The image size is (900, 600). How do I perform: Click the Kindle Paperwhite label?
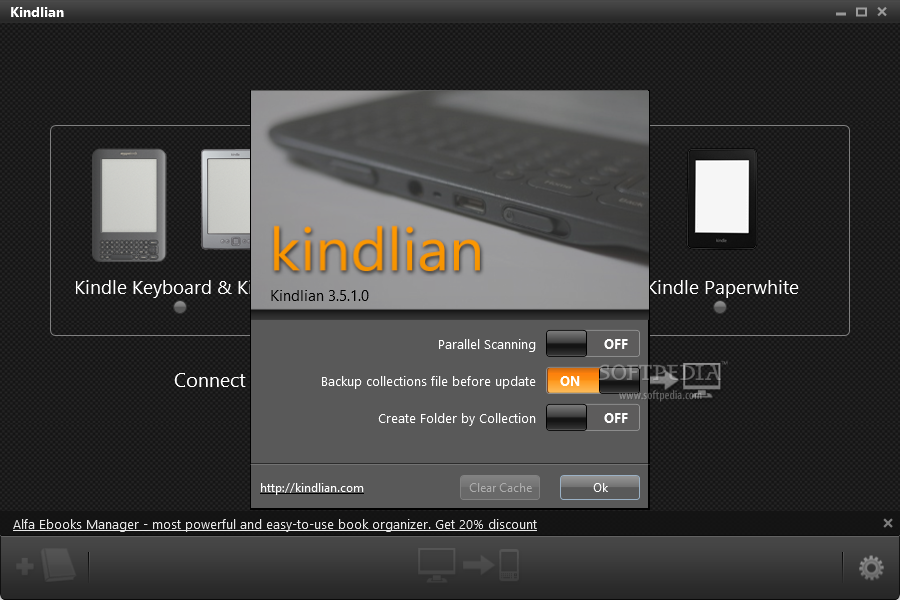(x=724, y=288)
